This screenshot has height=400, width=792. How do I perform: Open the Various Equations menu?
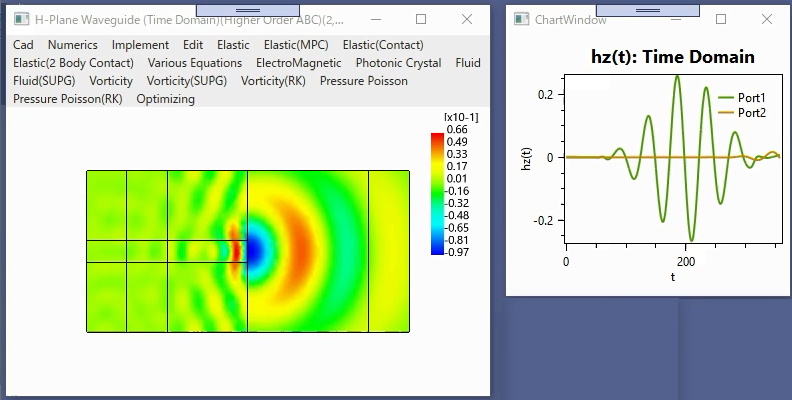tap(195, 63)
